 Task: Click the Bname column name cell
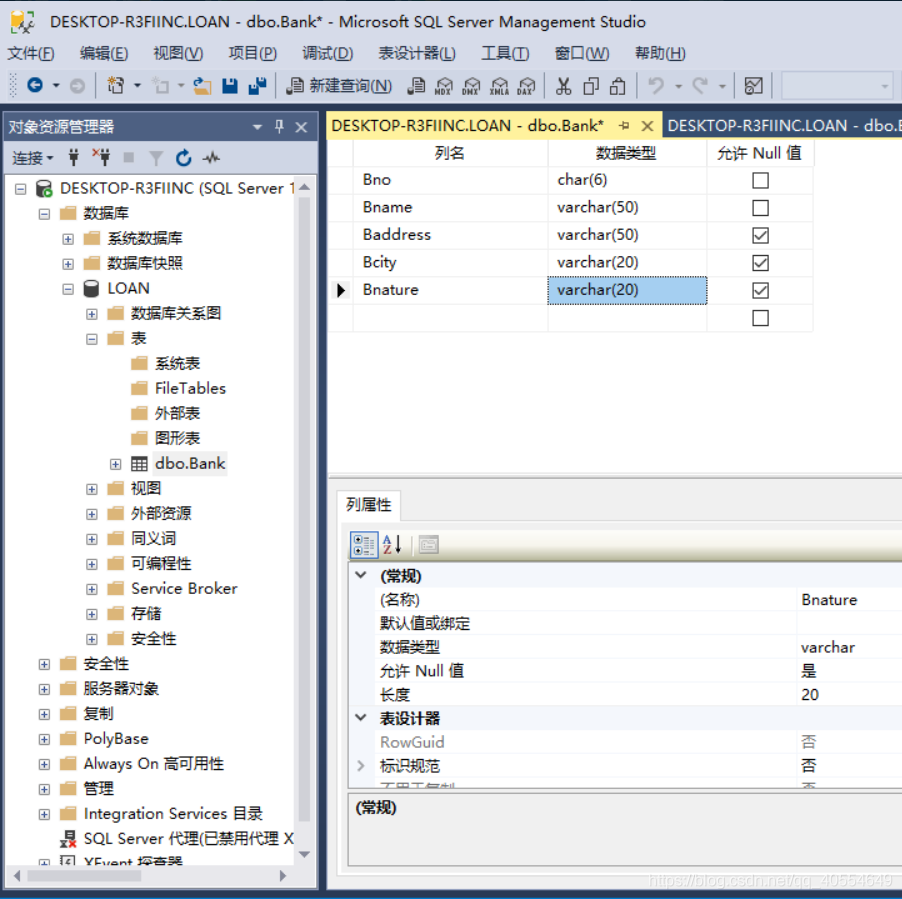click(x=450, y=208)
